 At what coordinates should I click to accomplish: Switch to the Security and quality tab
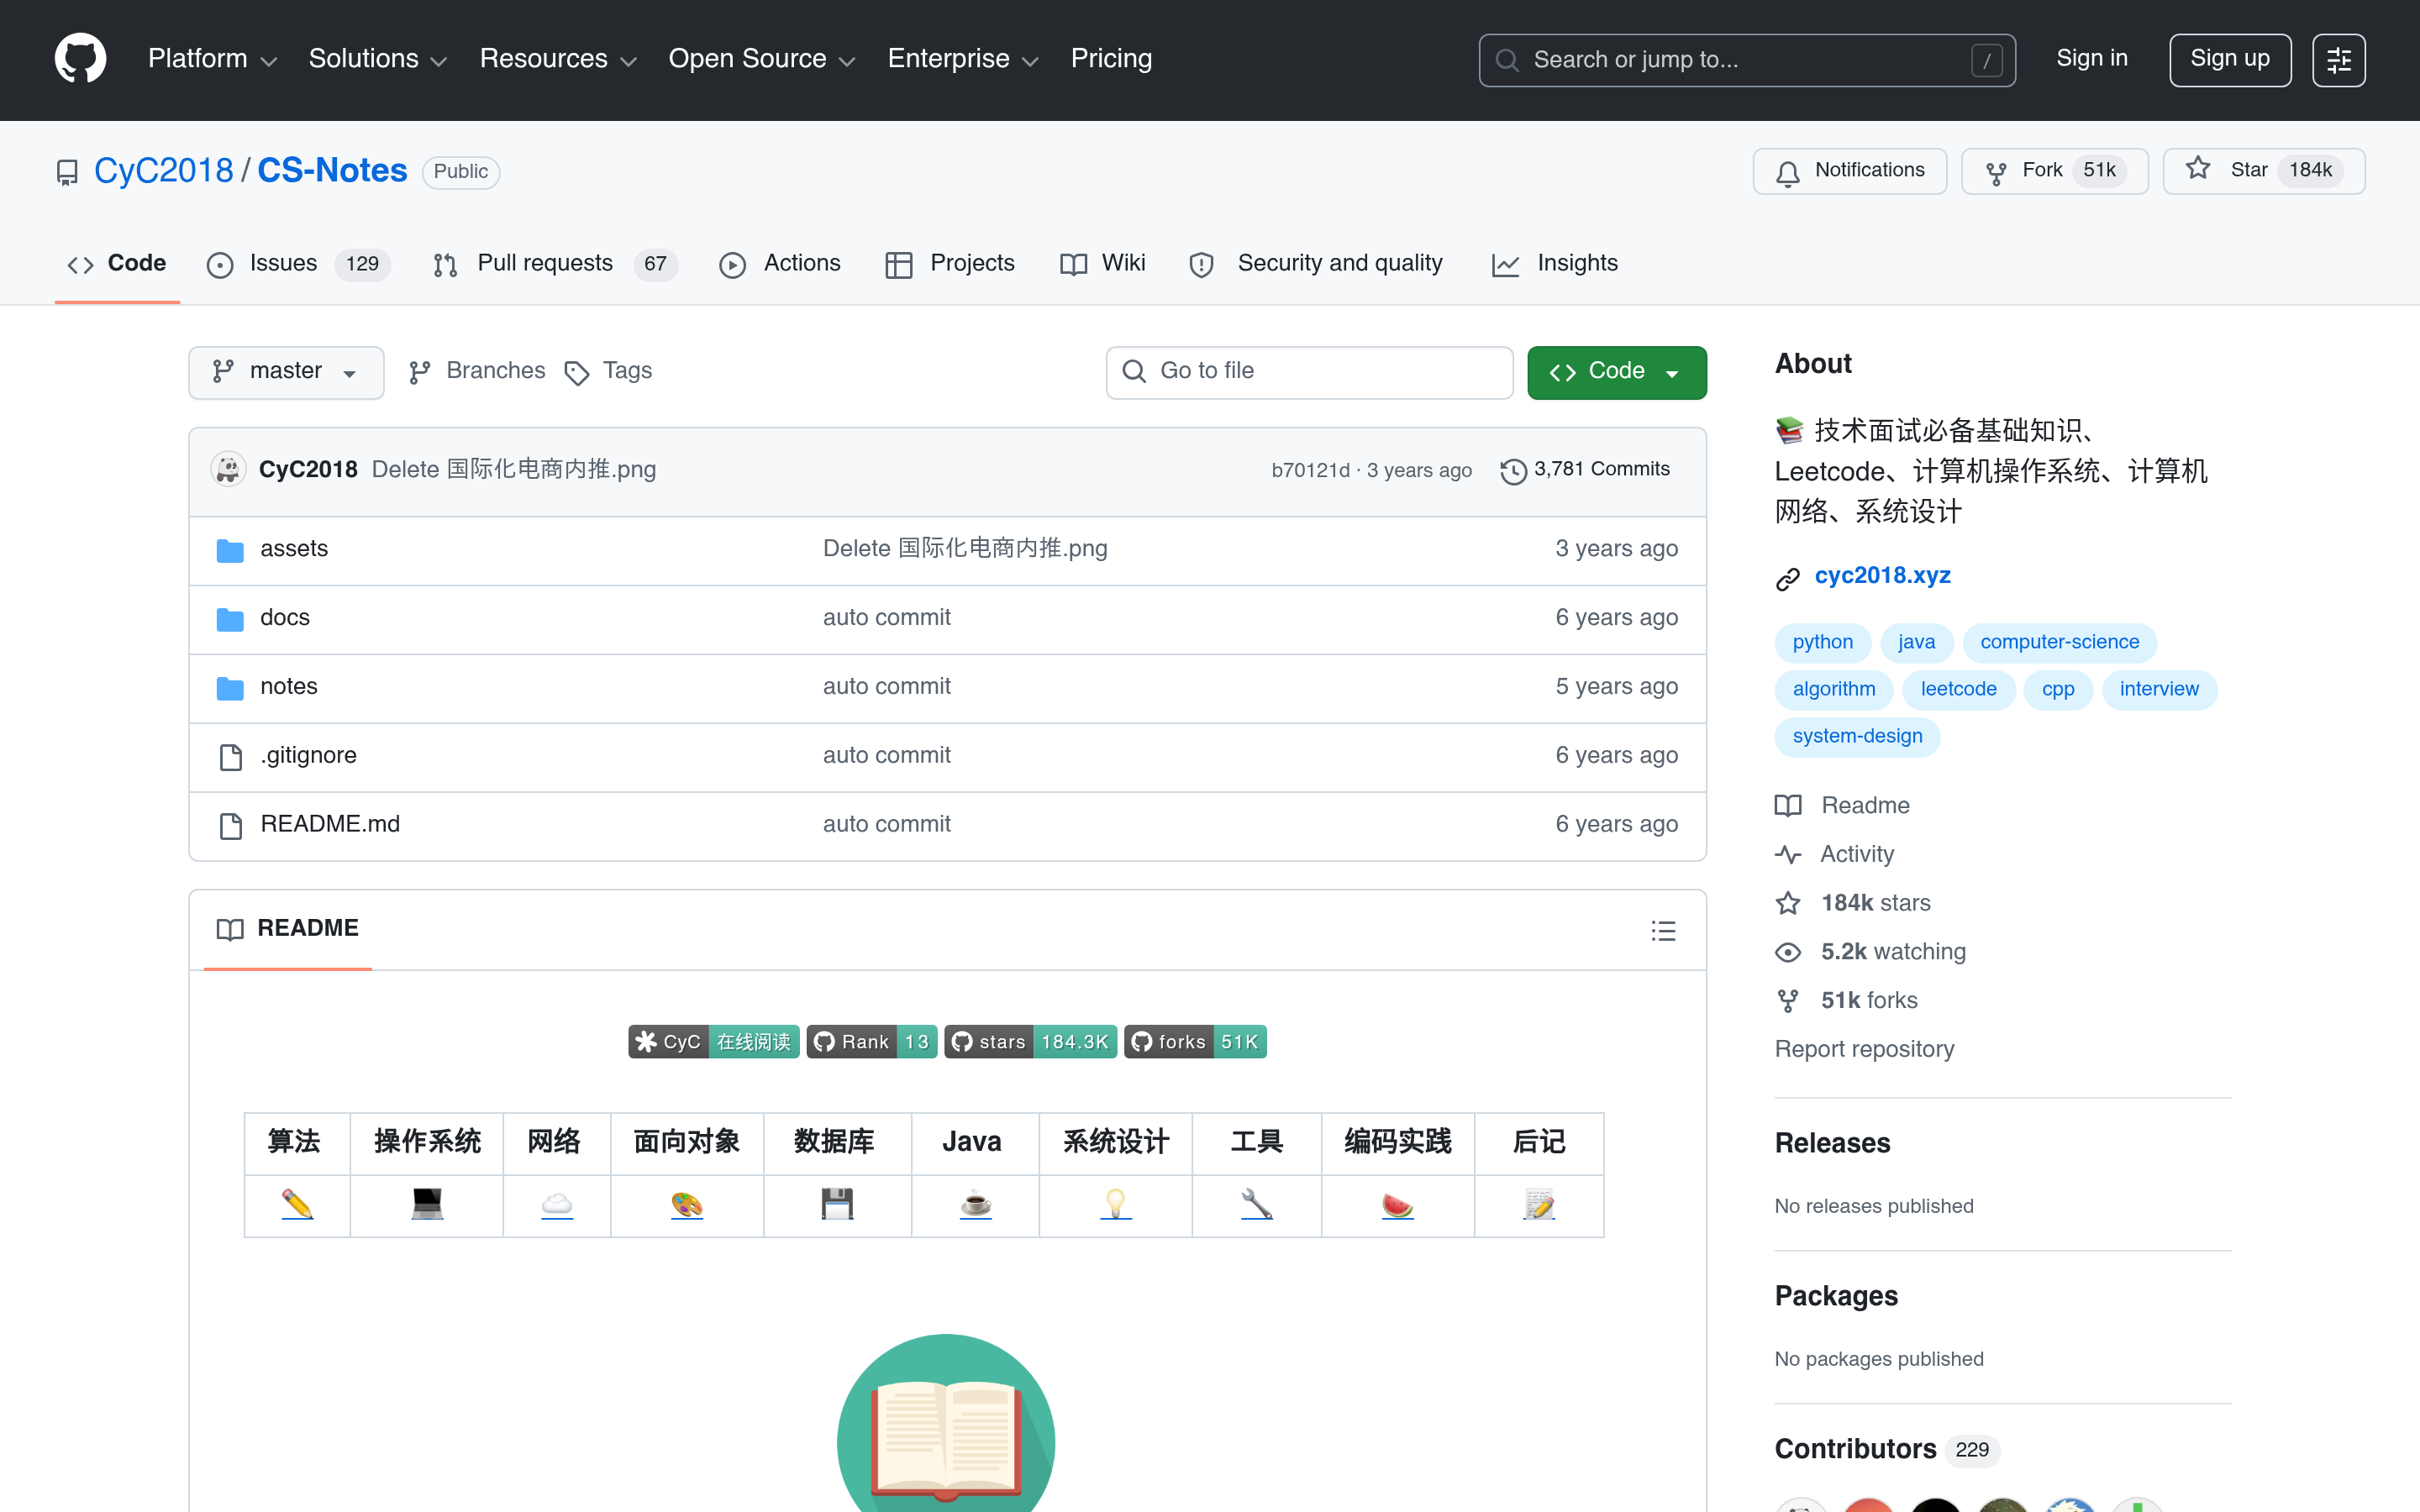point(1315,264)
